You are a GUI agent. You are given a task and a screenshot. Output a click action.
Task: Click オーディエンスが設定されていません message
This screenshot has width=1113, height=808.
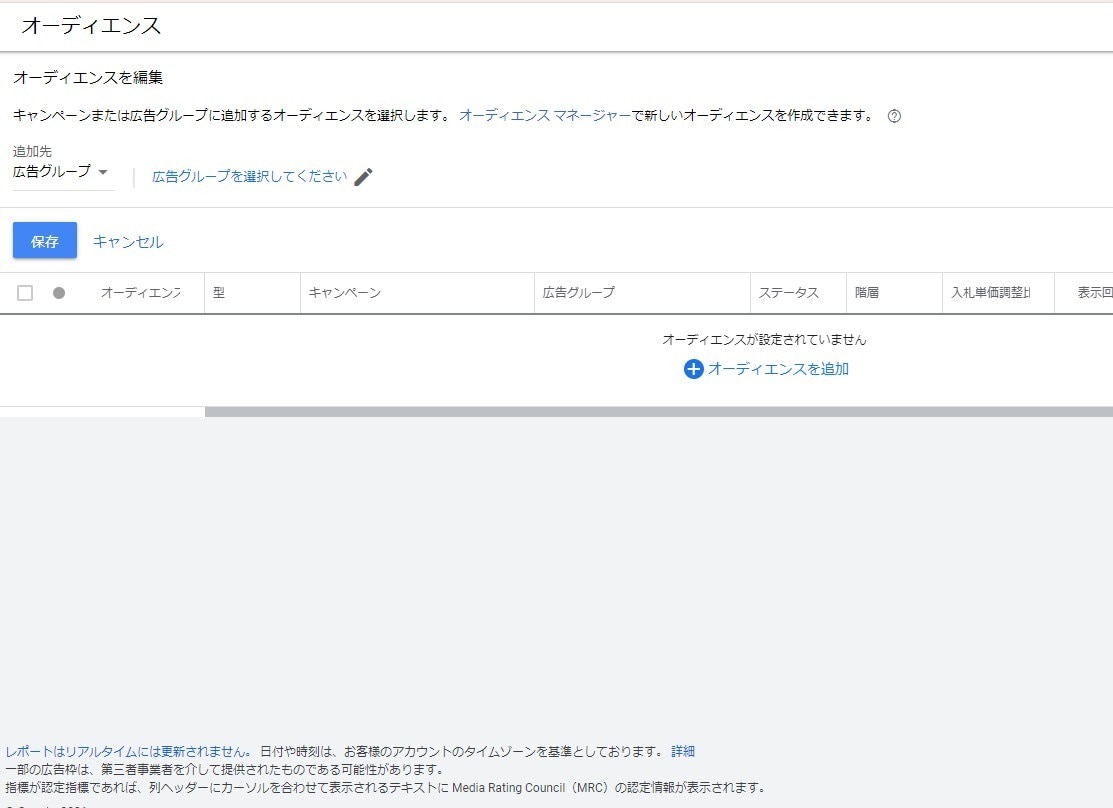click(764, 339)
